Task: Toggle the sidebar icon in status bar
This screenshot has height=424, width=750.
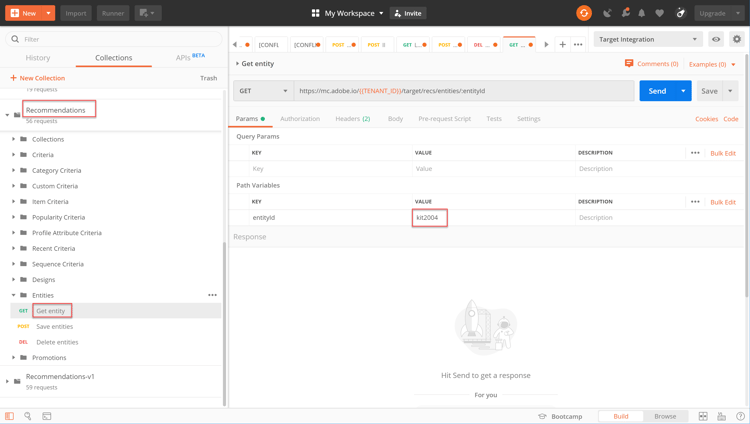Action: 10,416
